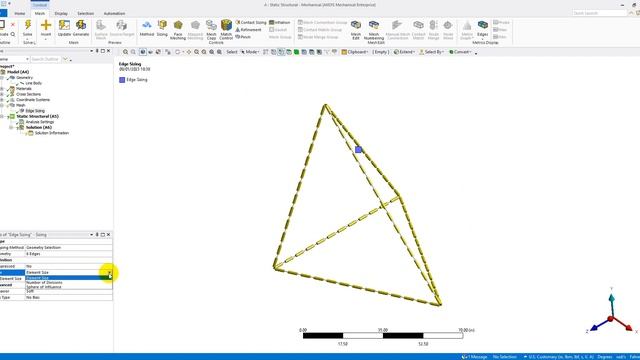Click the Mesh Edit icon

click(356, 25)
